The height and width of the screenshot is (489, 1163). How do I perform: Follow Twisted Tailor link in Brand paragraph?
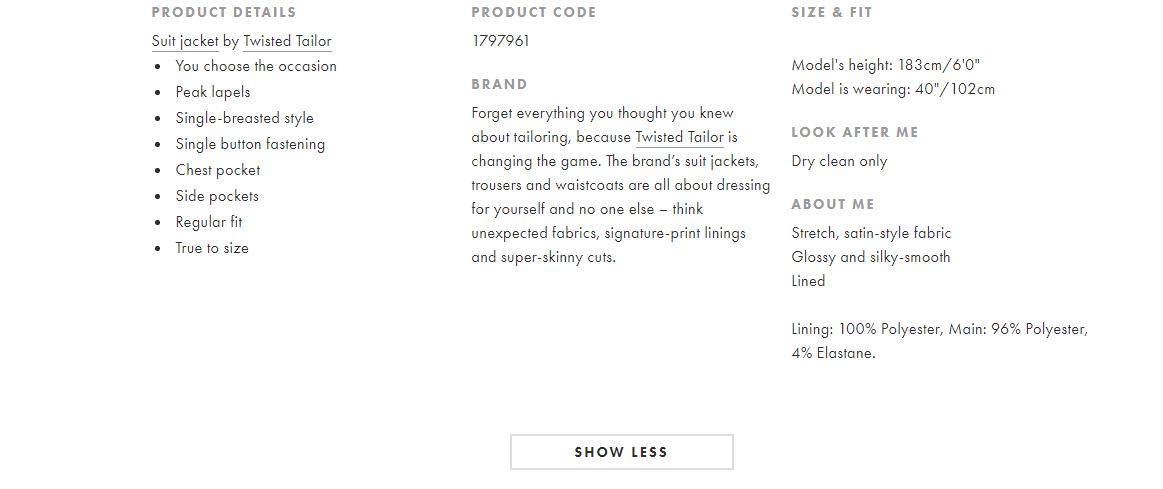tap(679, 137)
